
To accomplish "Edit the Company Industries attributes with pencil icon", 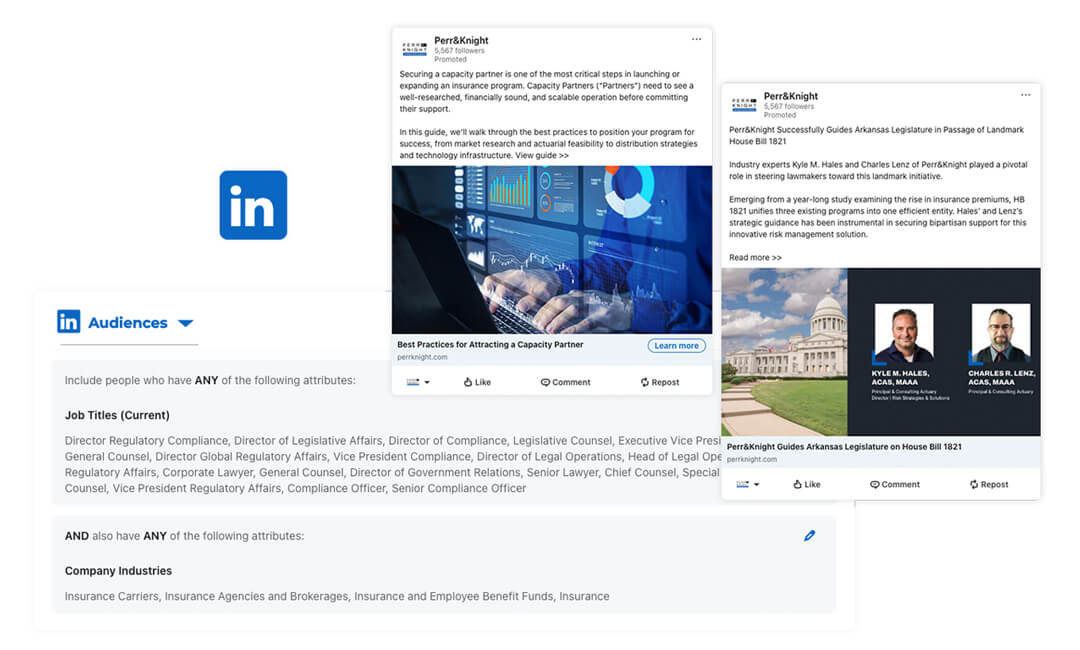I will coord(809,536).
